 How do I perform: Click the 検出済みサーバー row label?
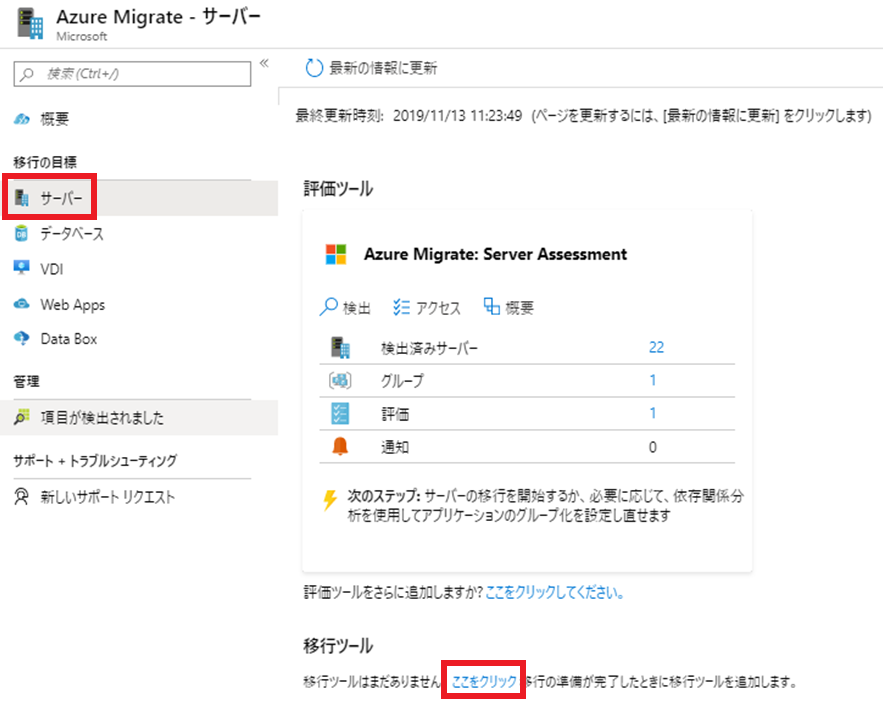point(429,348)
